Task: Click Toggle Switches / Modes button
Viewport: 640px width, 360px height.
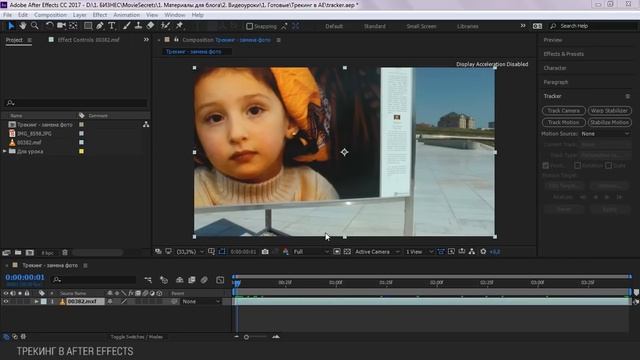Action: (136, 337)
